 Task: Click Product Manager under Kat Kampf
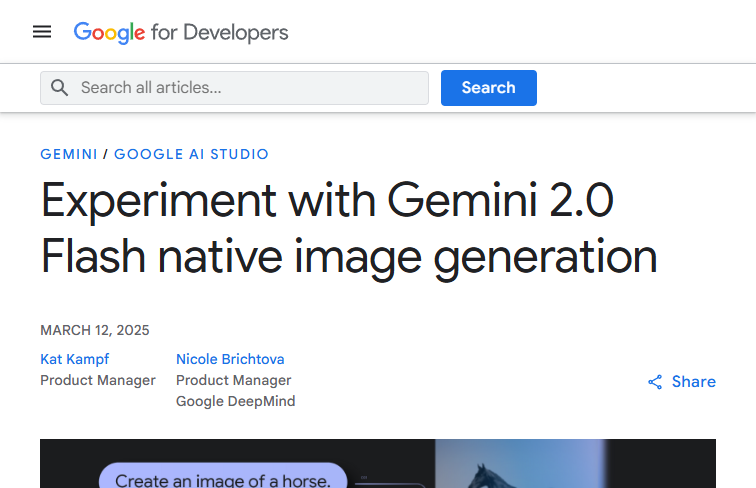pyautogui.click(x=98, y=380)
